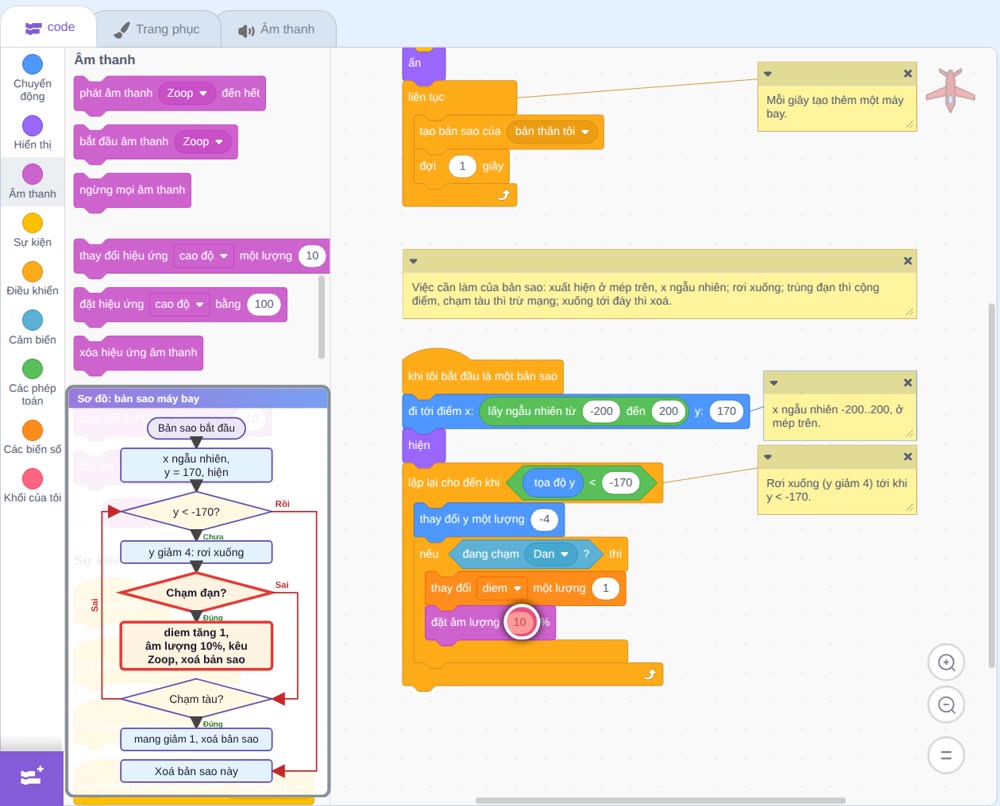Zoom in the code workspace

[x=946, y=663]
